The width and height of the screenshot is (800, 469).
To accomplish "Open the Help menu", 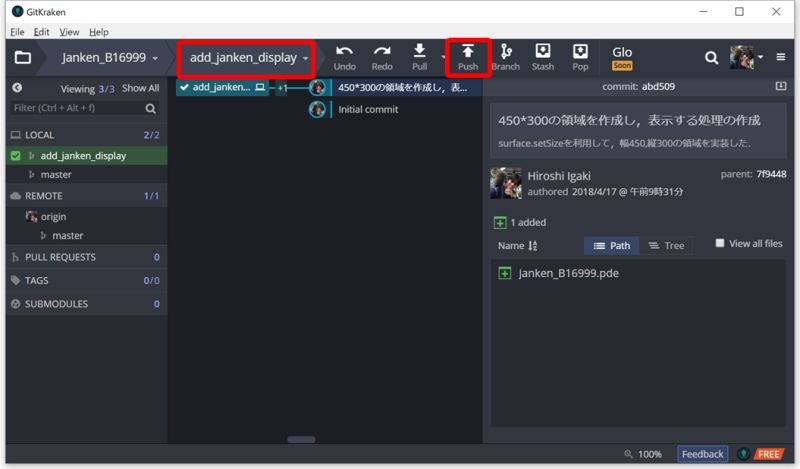I will coord(98,32).
